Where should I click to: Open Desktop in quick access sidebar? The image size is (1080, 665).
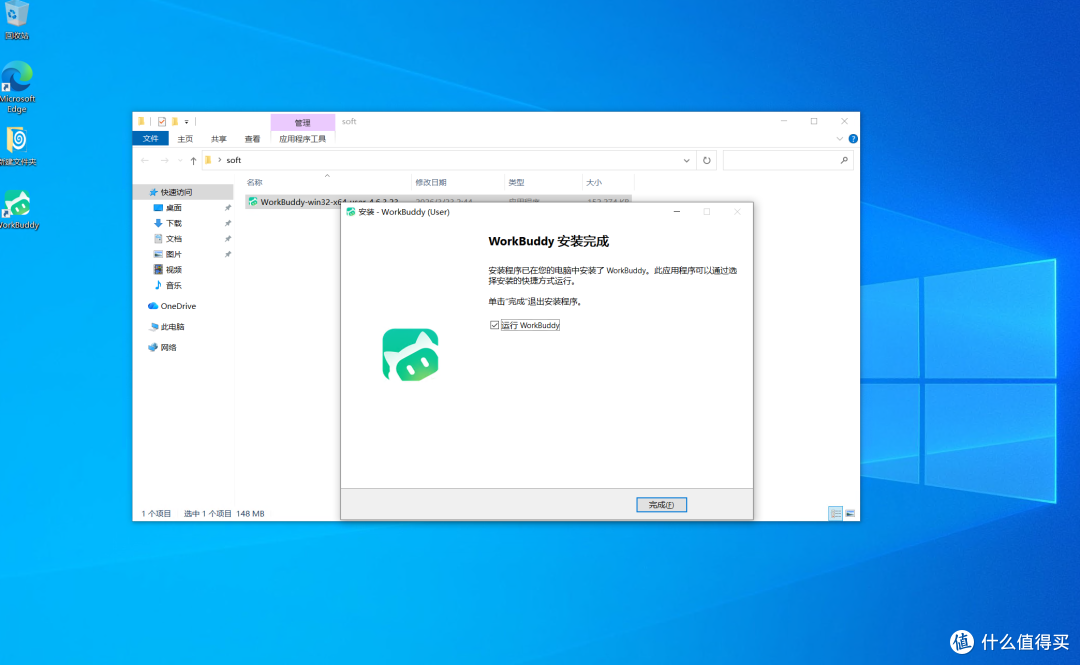[x=173, y=207]
